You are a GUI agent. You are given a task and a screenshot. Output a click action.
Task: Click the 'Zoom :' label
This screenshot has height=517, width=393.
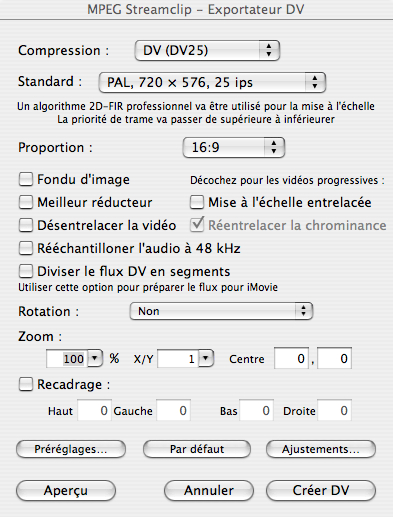[40, 337]
